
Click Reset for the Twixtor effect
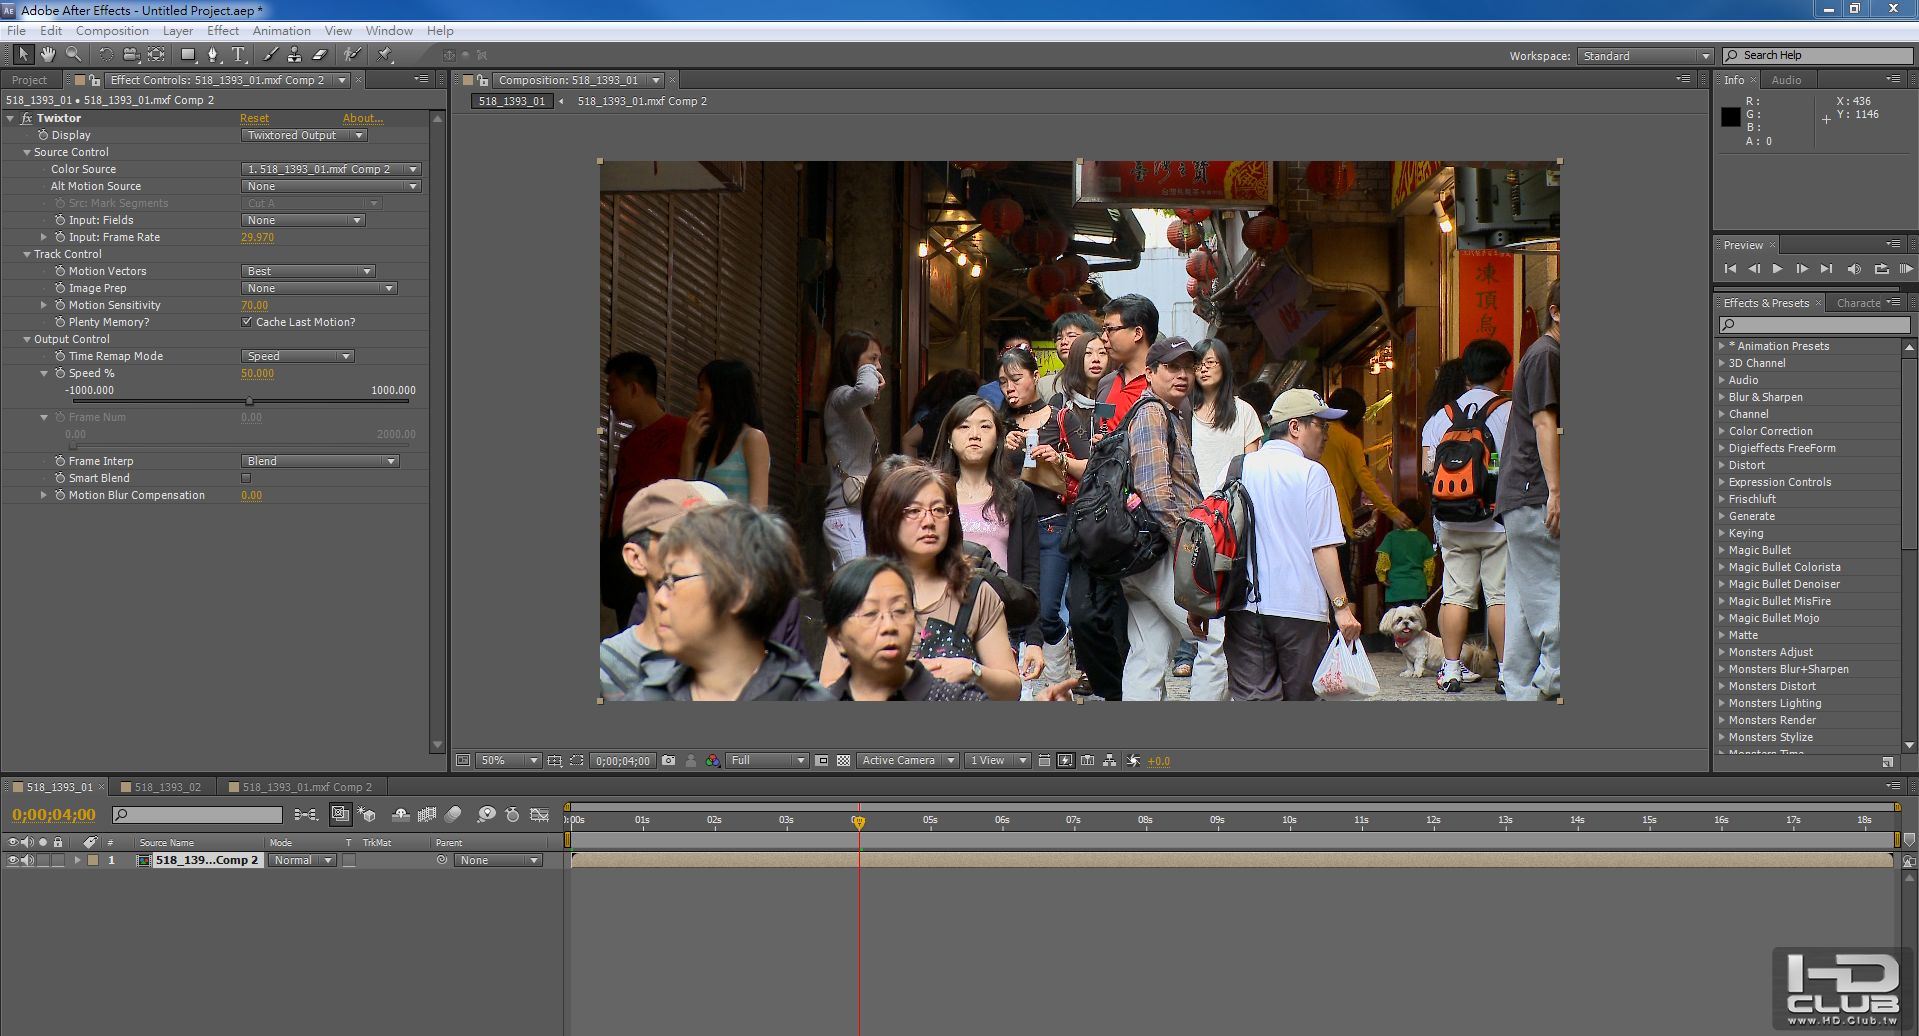tap(254, 118)
